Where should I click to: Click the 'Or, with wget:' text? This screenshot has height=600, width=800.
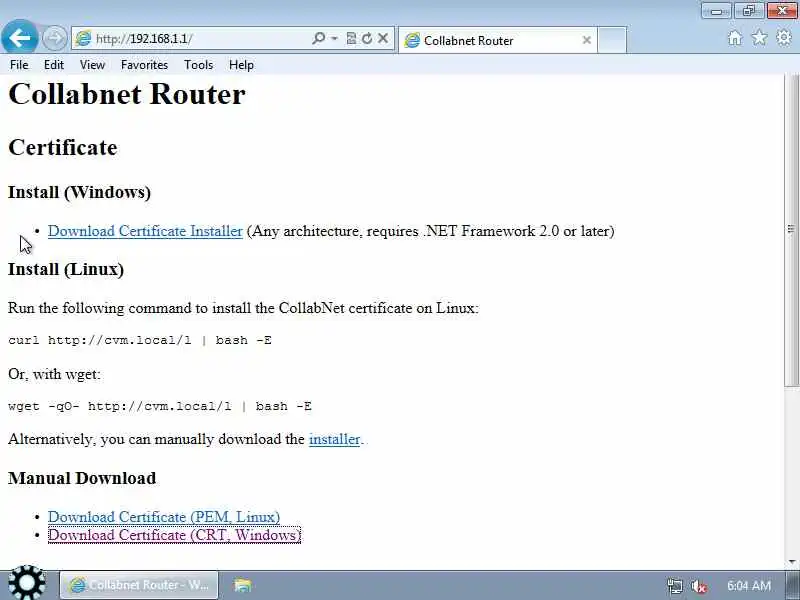[x=55, y=374]
